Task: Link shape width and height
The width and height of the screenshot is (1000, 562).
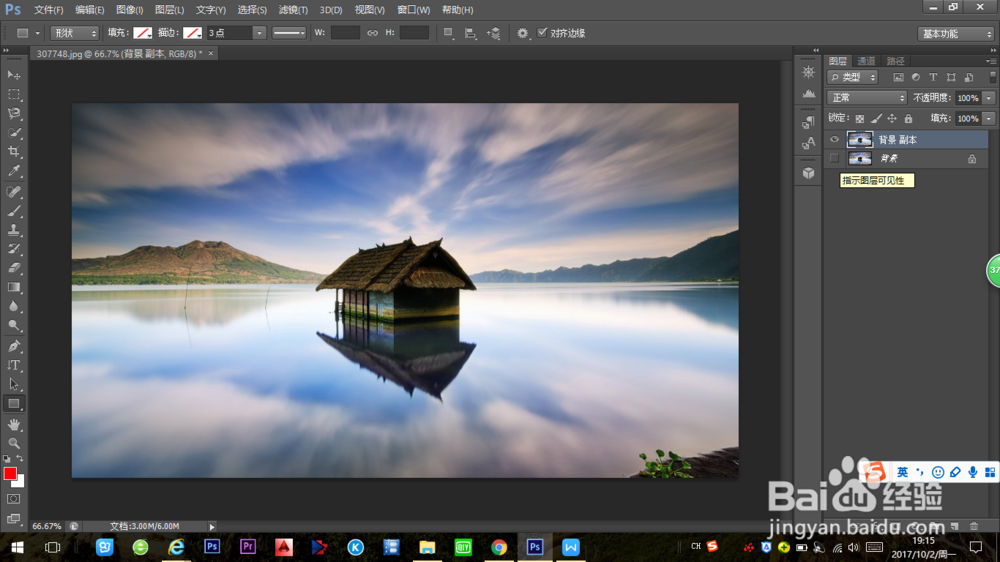Action: click(372, 33)
